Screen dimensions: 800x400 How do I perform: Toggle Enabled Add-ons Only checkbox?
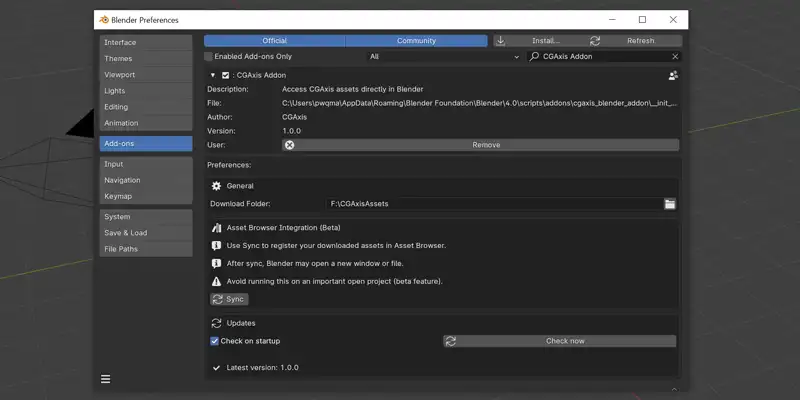click(x=209, y=57)
